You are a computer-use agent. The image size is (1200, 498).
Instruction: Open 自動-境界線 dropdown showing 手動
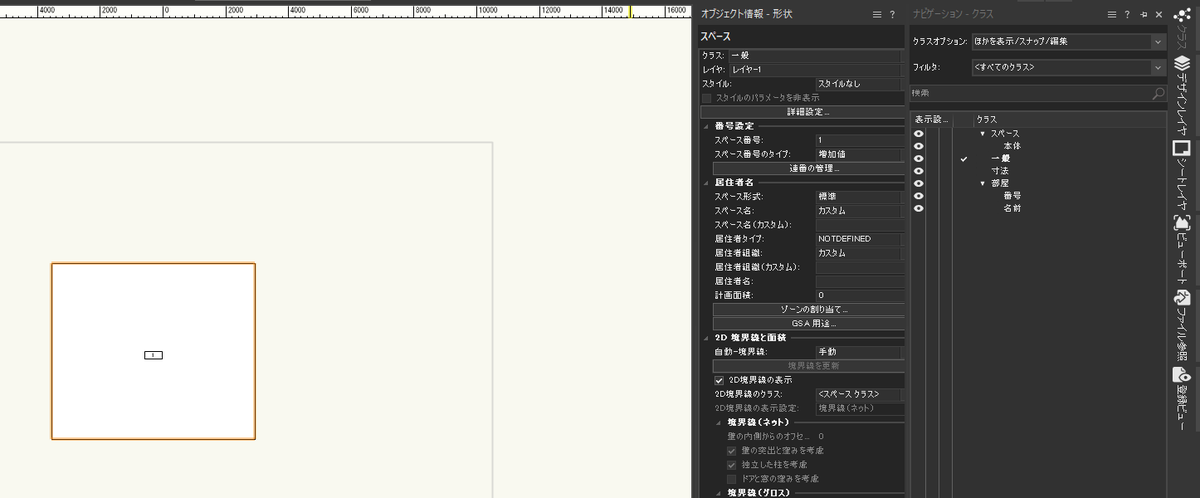859,352
